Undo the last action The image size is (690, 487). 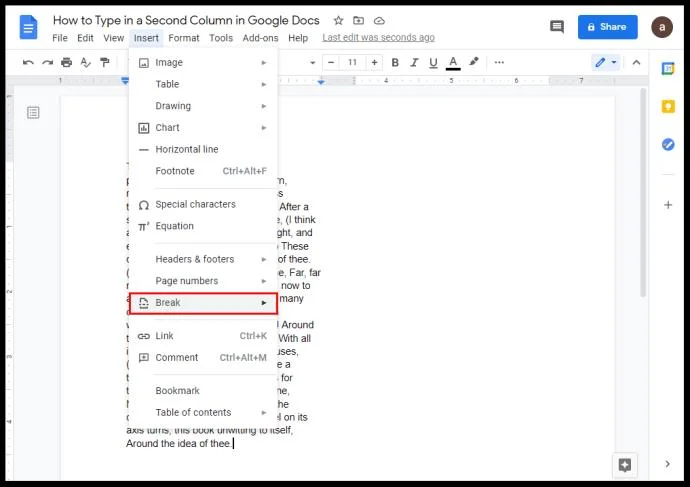(x=28, y=62)
